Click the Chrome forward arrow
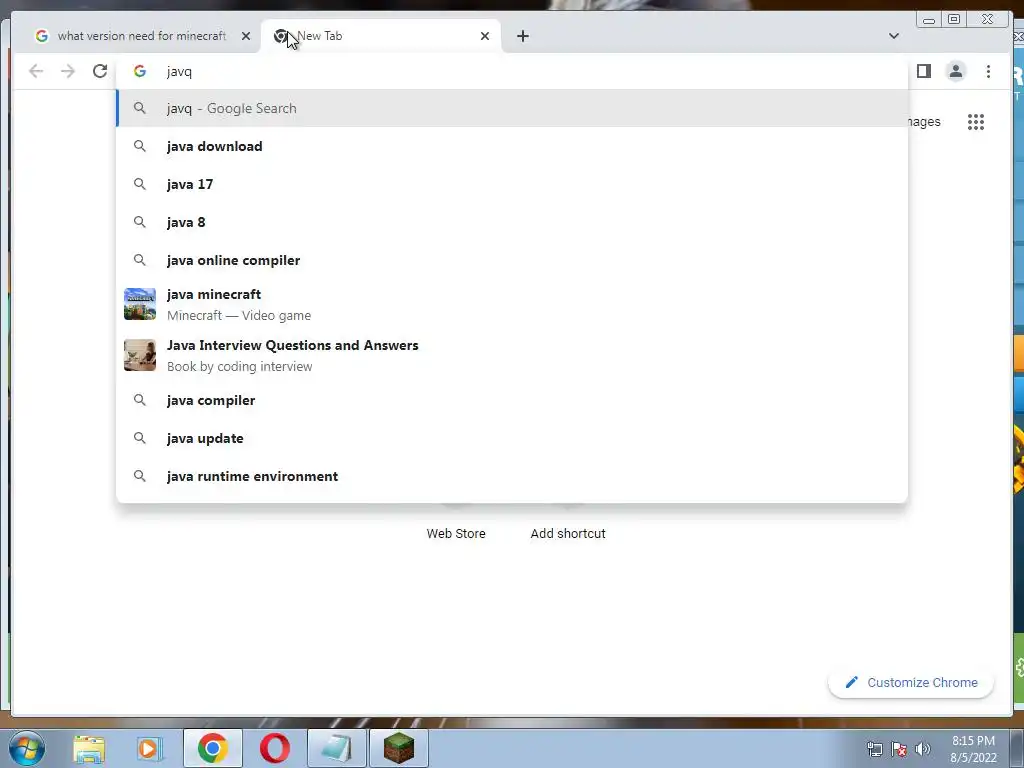1024x768 pixels. pos(68,71)
